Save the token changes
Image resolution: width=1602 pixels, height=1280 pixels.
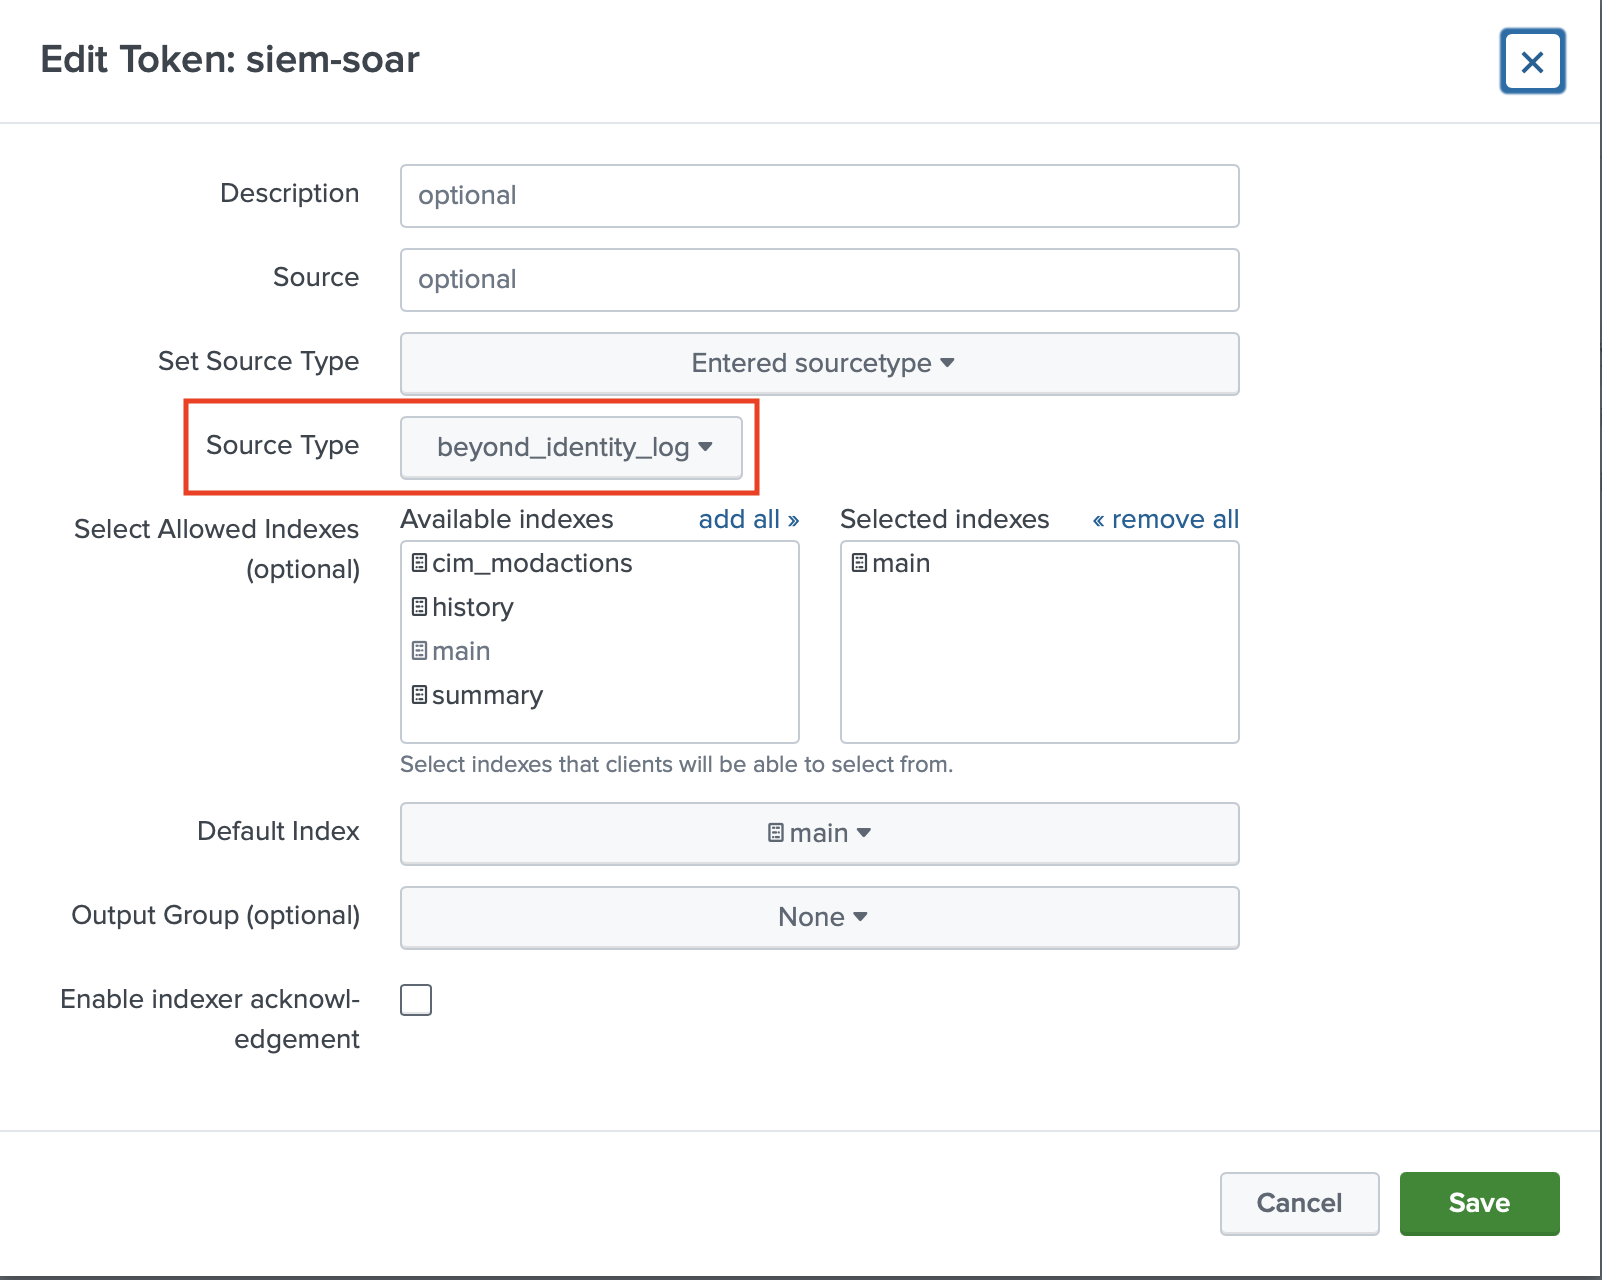point(1479,1203)
